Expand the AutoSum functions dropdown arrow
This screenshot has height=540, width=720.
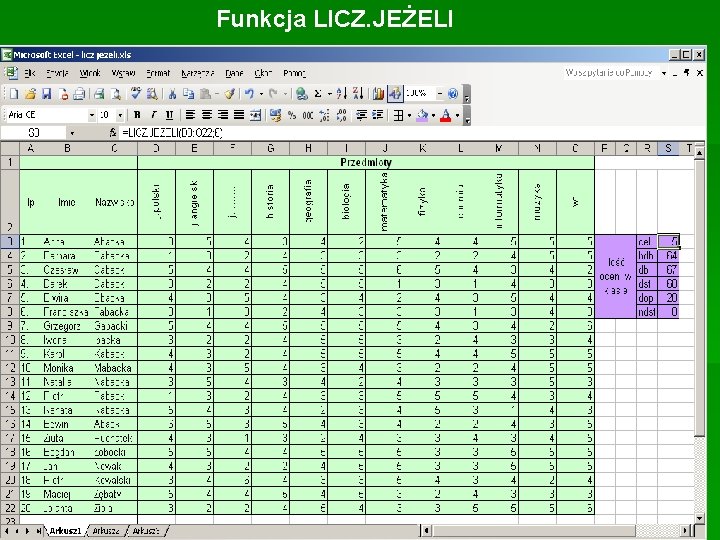(330, 94)
